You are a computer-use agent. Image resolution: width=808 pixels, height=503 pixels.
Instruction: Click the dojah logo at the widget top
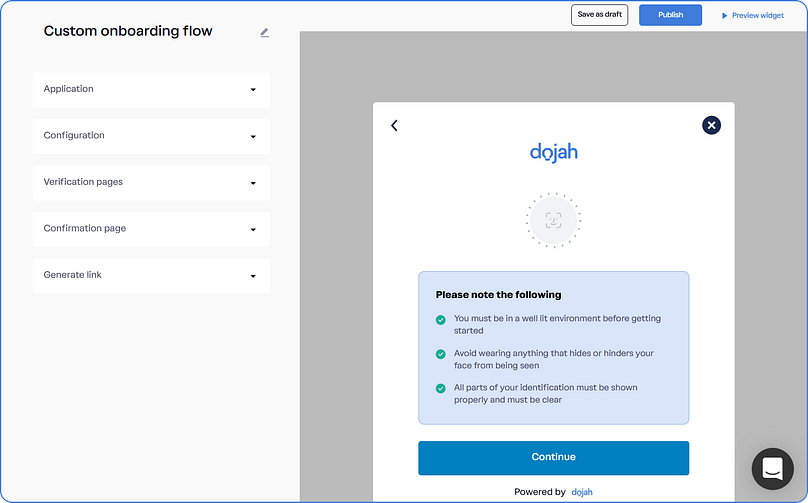(x=553, y=153)
